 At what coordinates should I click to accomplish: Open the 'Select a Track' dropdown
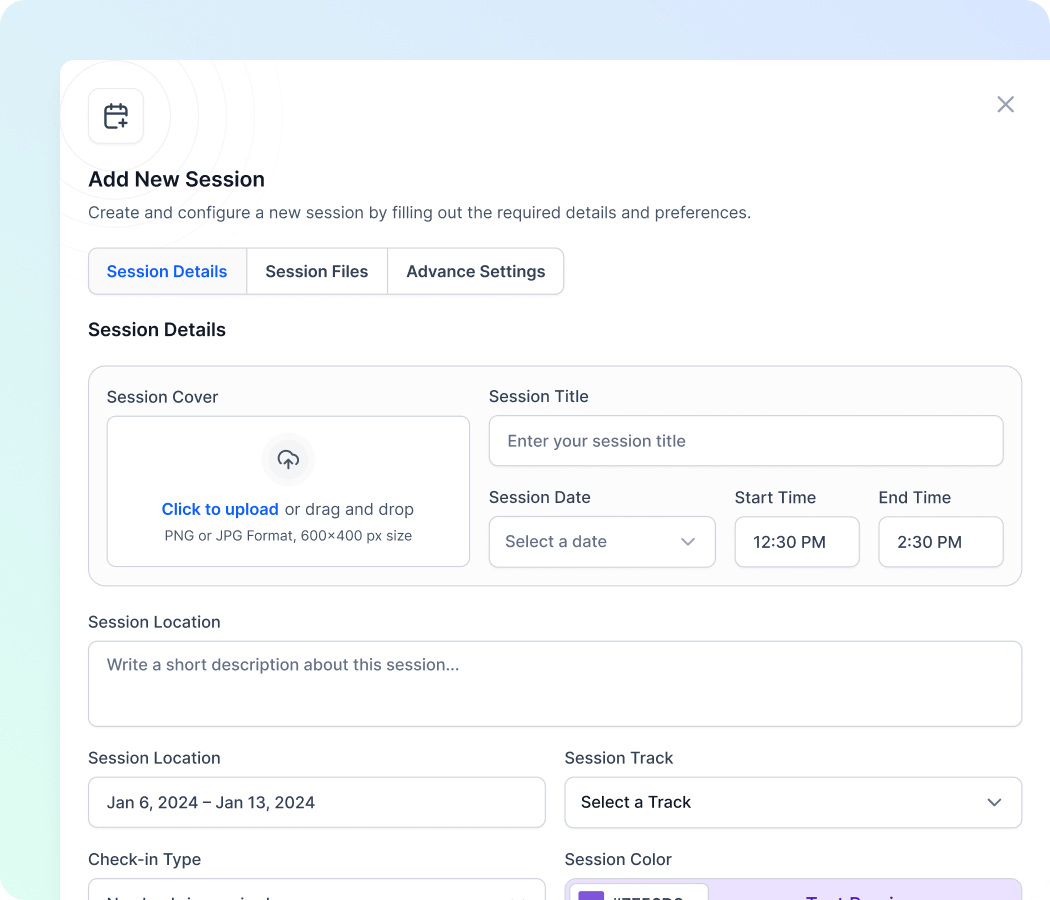click(x=793, y=802)
